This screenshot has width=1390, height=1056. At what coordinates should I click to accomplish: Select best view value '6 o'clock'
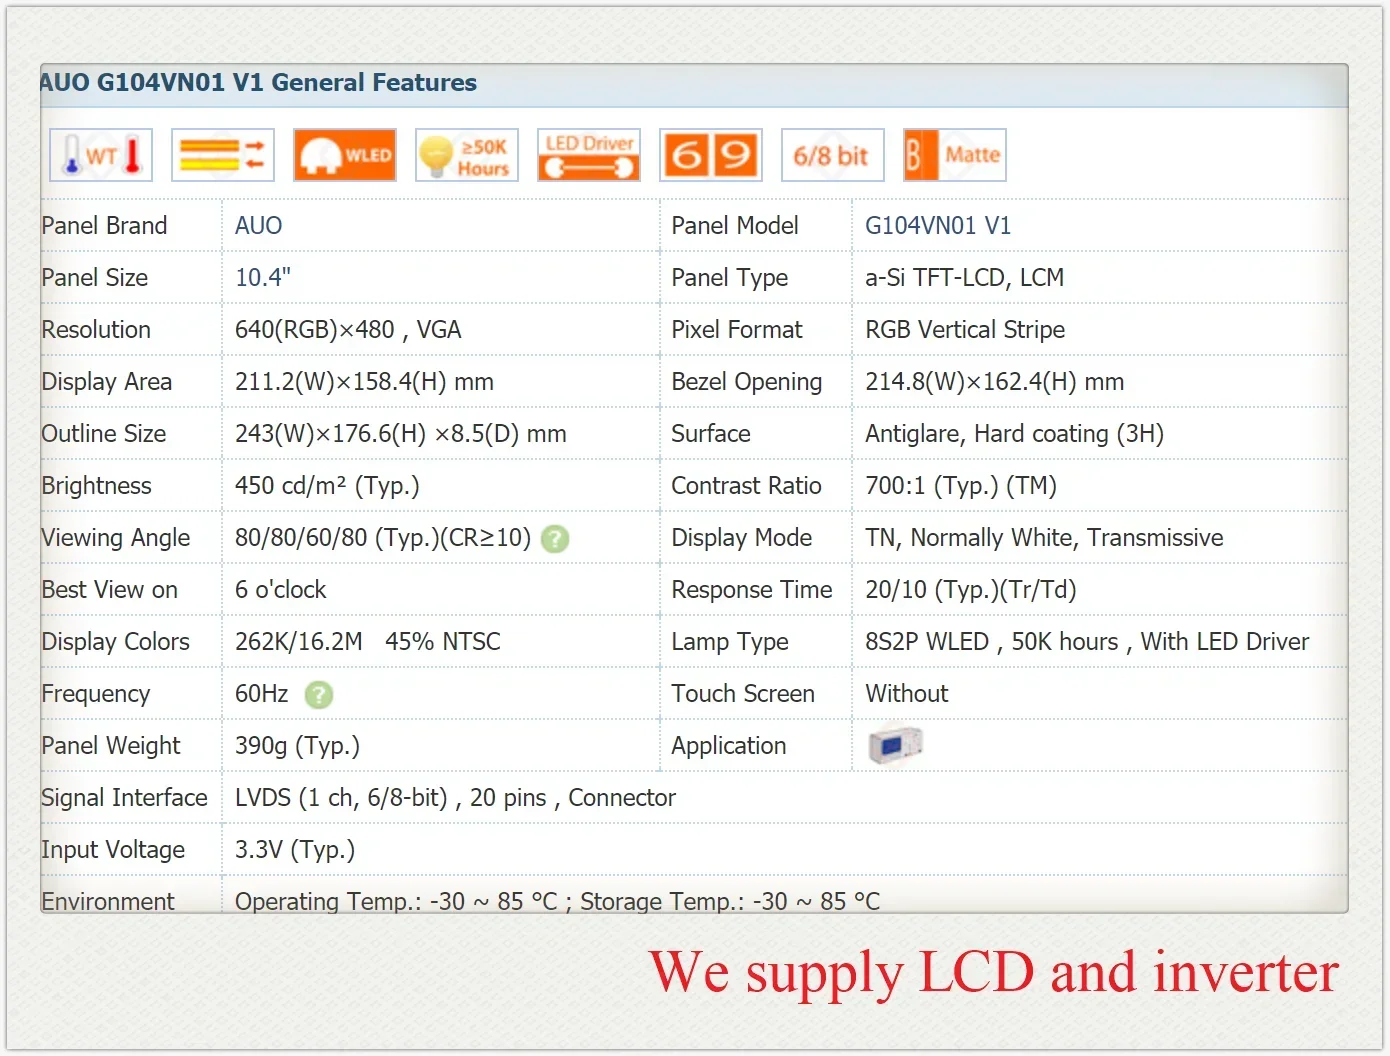tap(281, 590)
